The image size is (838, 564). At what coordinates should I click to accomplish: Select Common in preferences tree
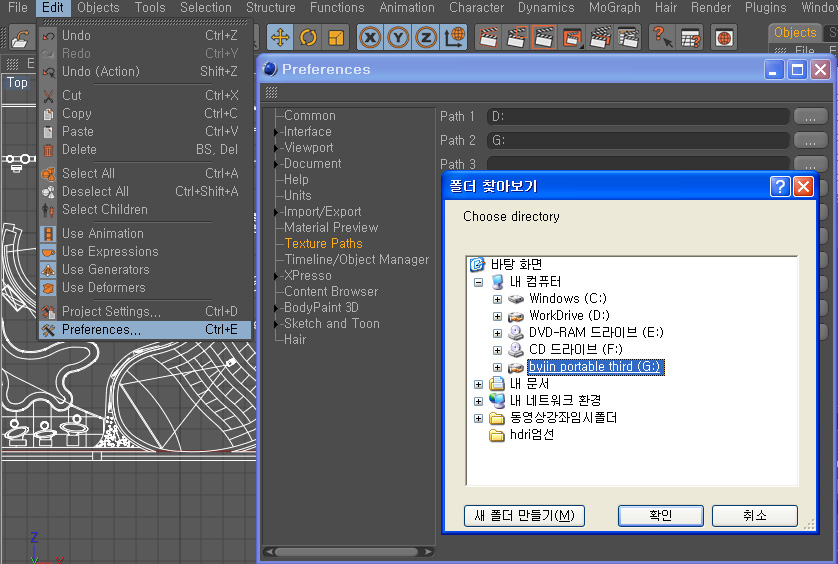tap(310, 115)
